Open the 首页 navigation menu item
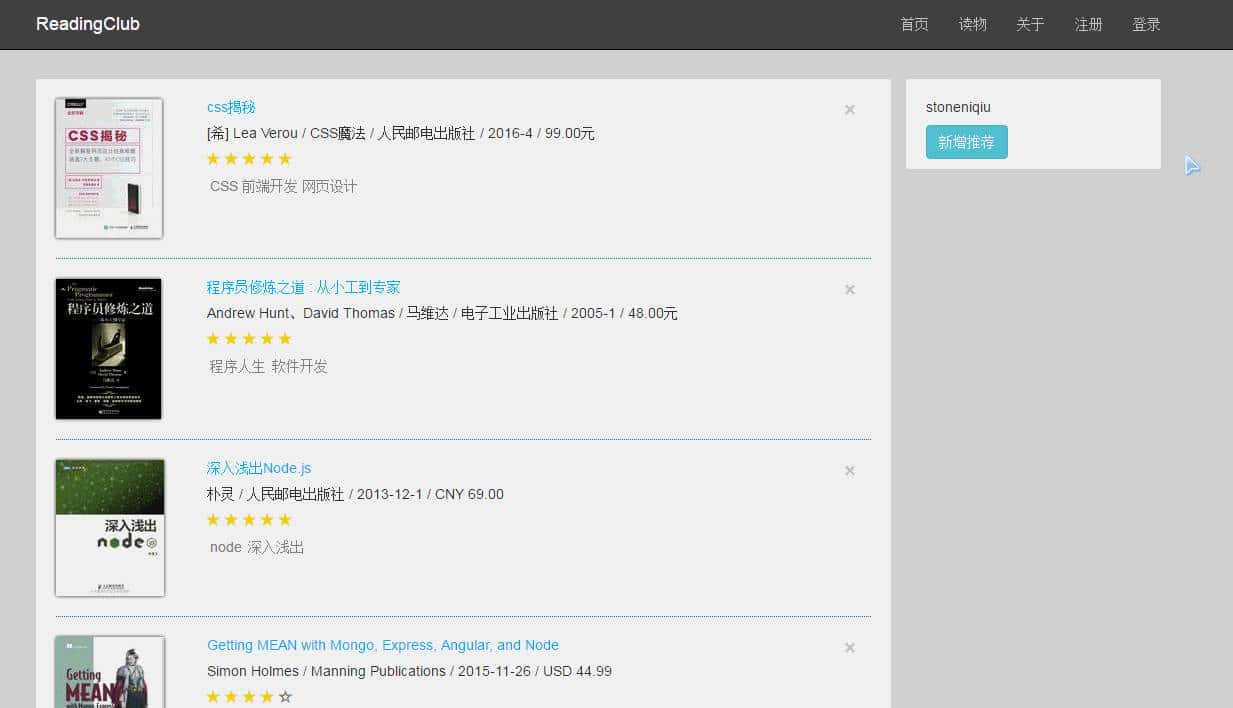Screen dimensions: 1233x708 pyautogui.click(x=913, y=24)
